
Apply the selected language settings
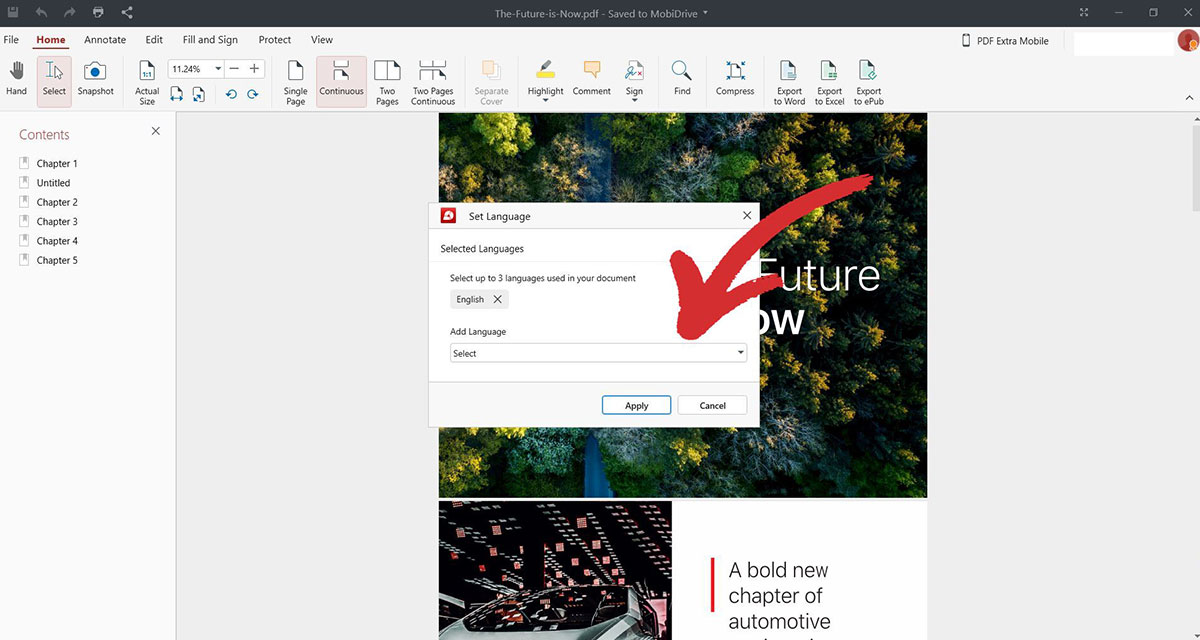[x=636, y=405]
